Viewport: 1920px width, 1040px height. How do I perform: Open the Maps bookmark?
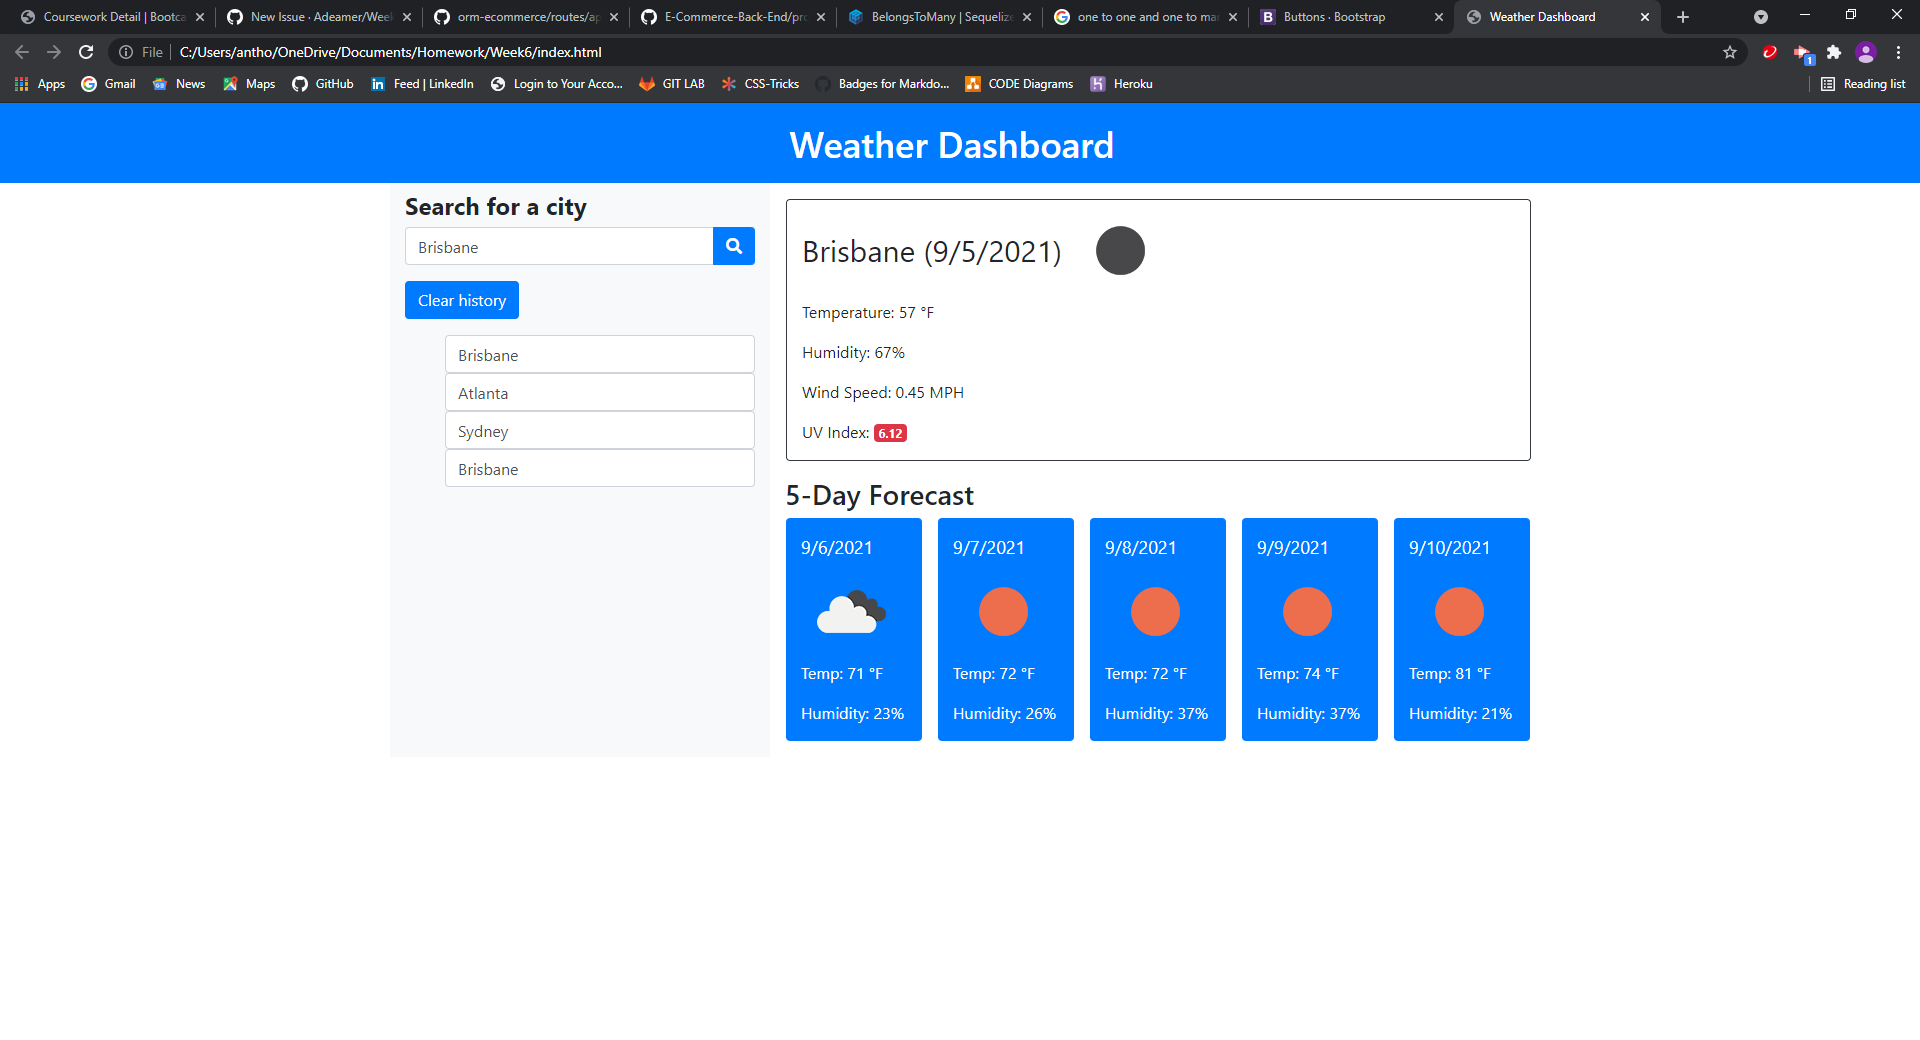click(249, 84)
